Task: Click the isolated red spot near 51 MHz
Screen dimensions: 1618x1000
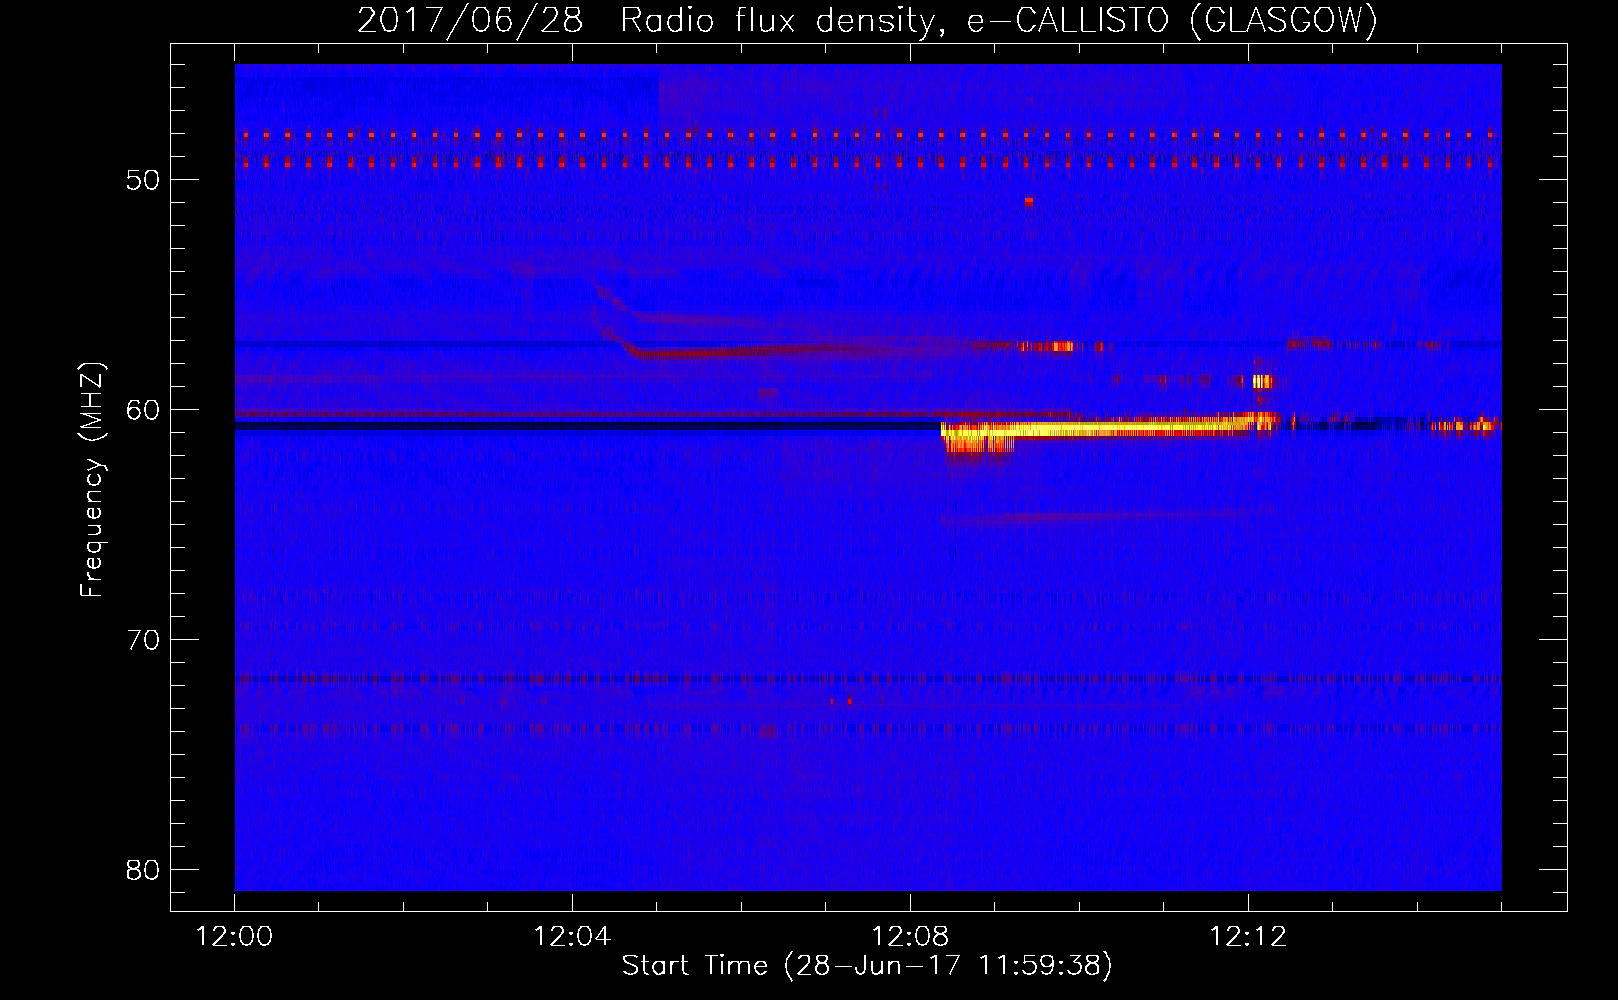Action: click(x=1029, y=201)
